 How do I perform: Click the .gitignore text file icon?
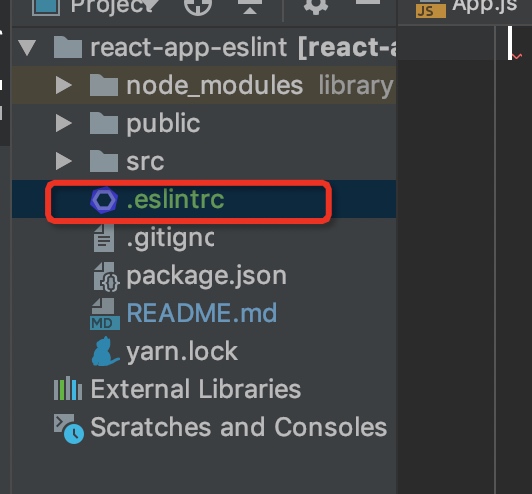pos(104,238)
